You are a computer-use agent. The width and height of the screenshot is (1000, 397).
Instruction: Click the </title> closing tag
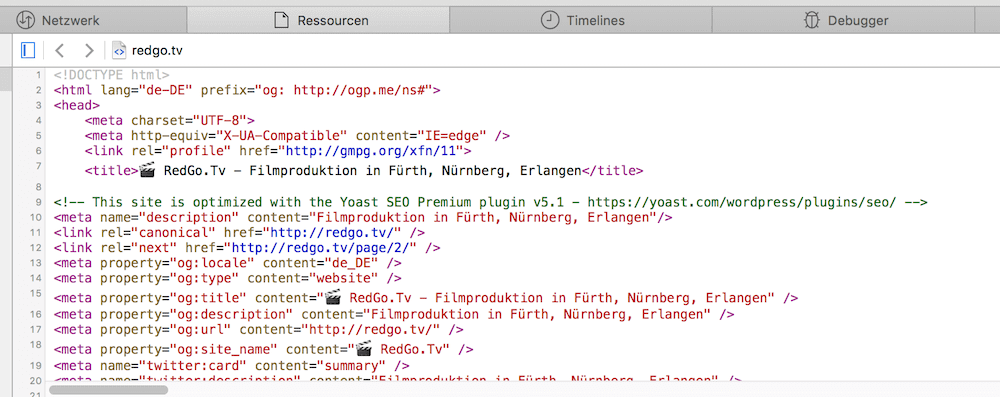(x=613, y=171)
